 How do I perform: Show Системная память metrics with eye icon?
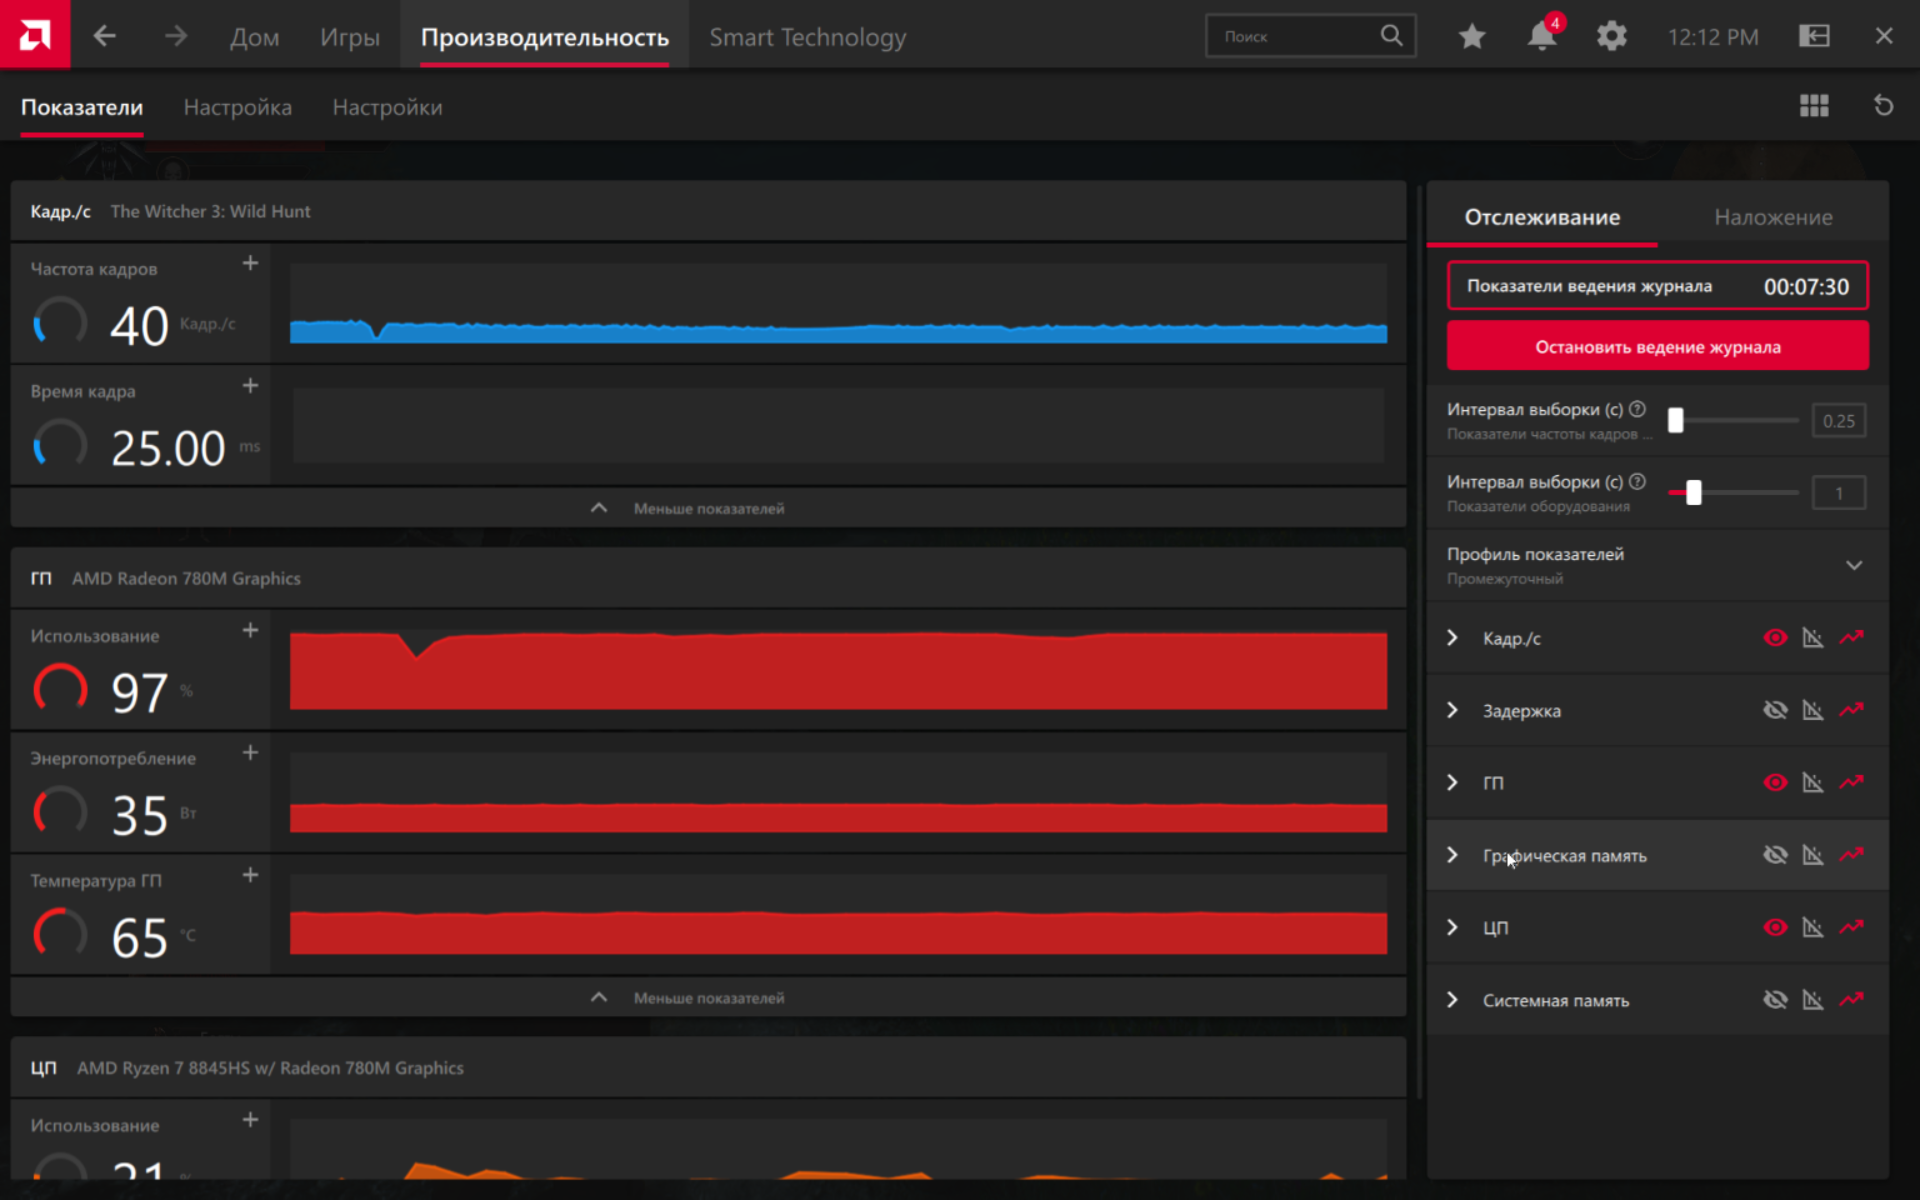1775,999
